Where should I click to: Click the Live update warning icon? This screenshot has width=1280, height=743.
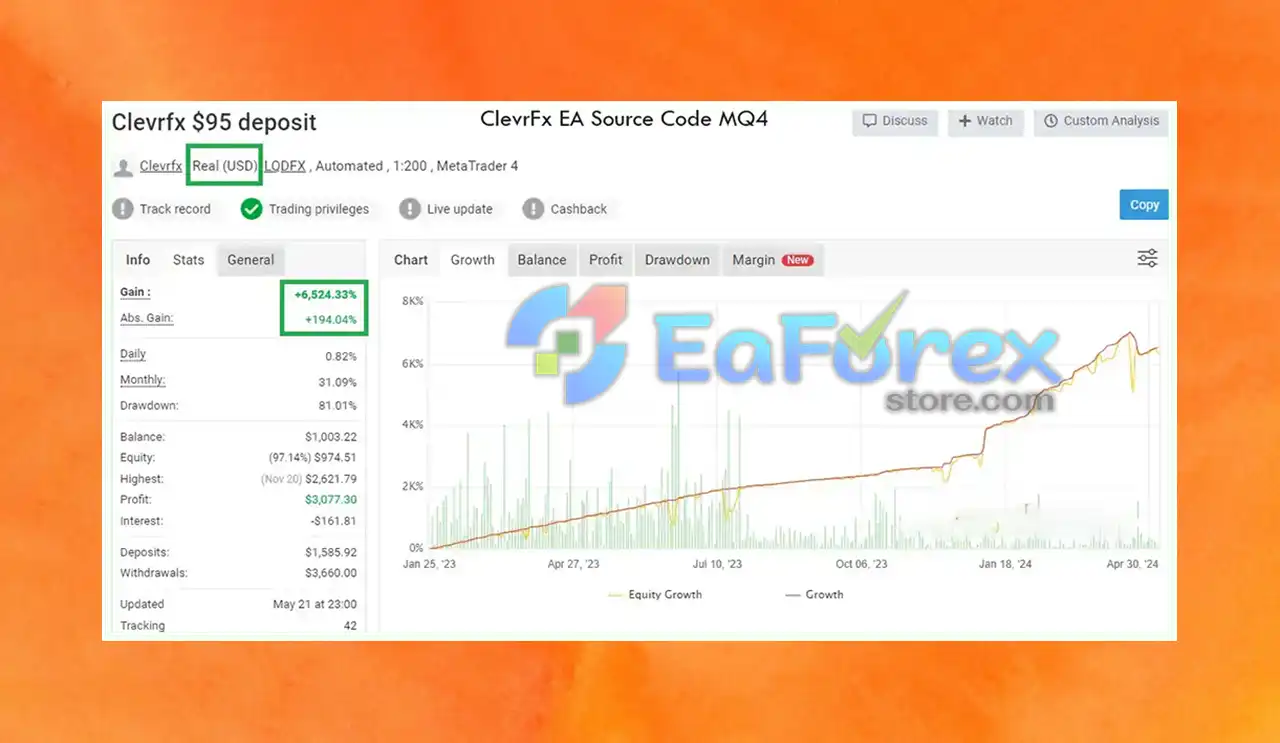click(x=409, y=209)
